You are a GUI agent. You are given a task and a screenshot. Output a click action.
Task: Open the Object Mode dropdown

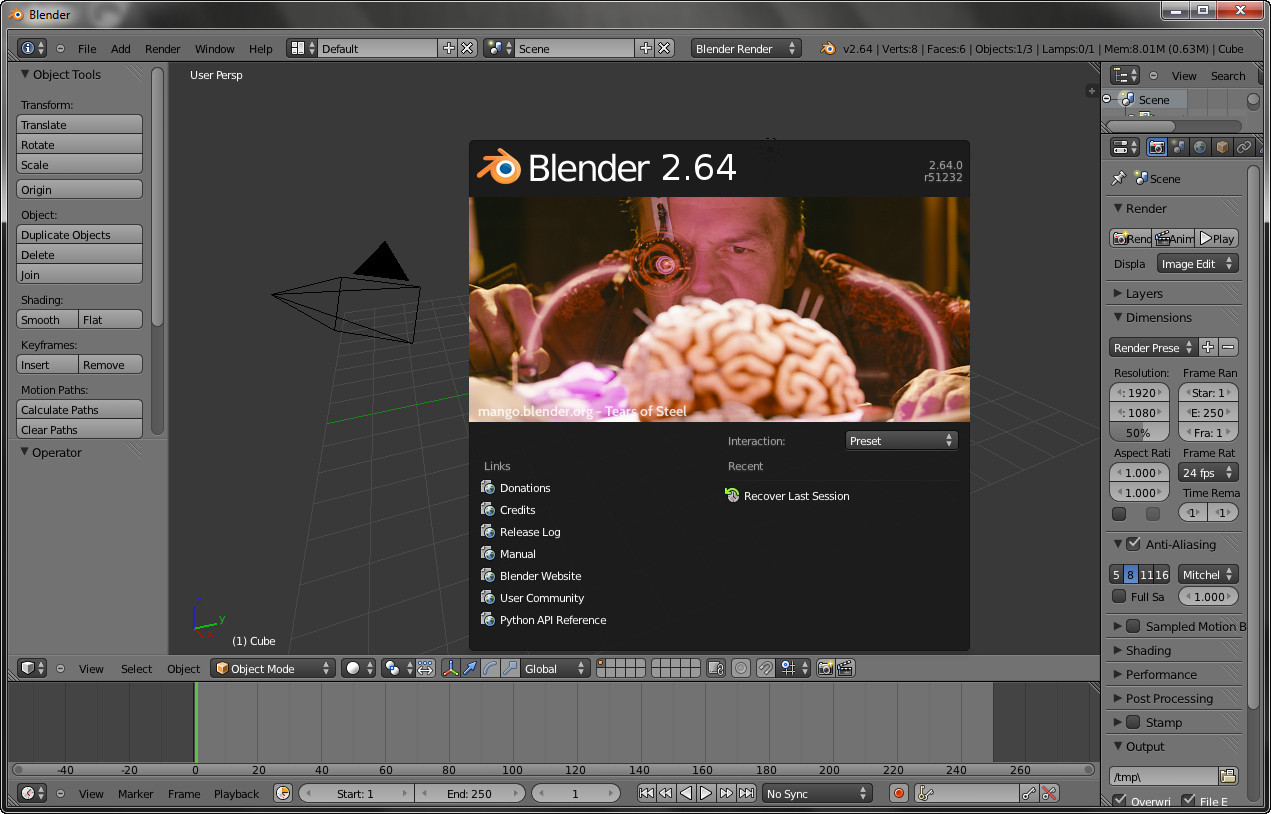coord(272,668)
